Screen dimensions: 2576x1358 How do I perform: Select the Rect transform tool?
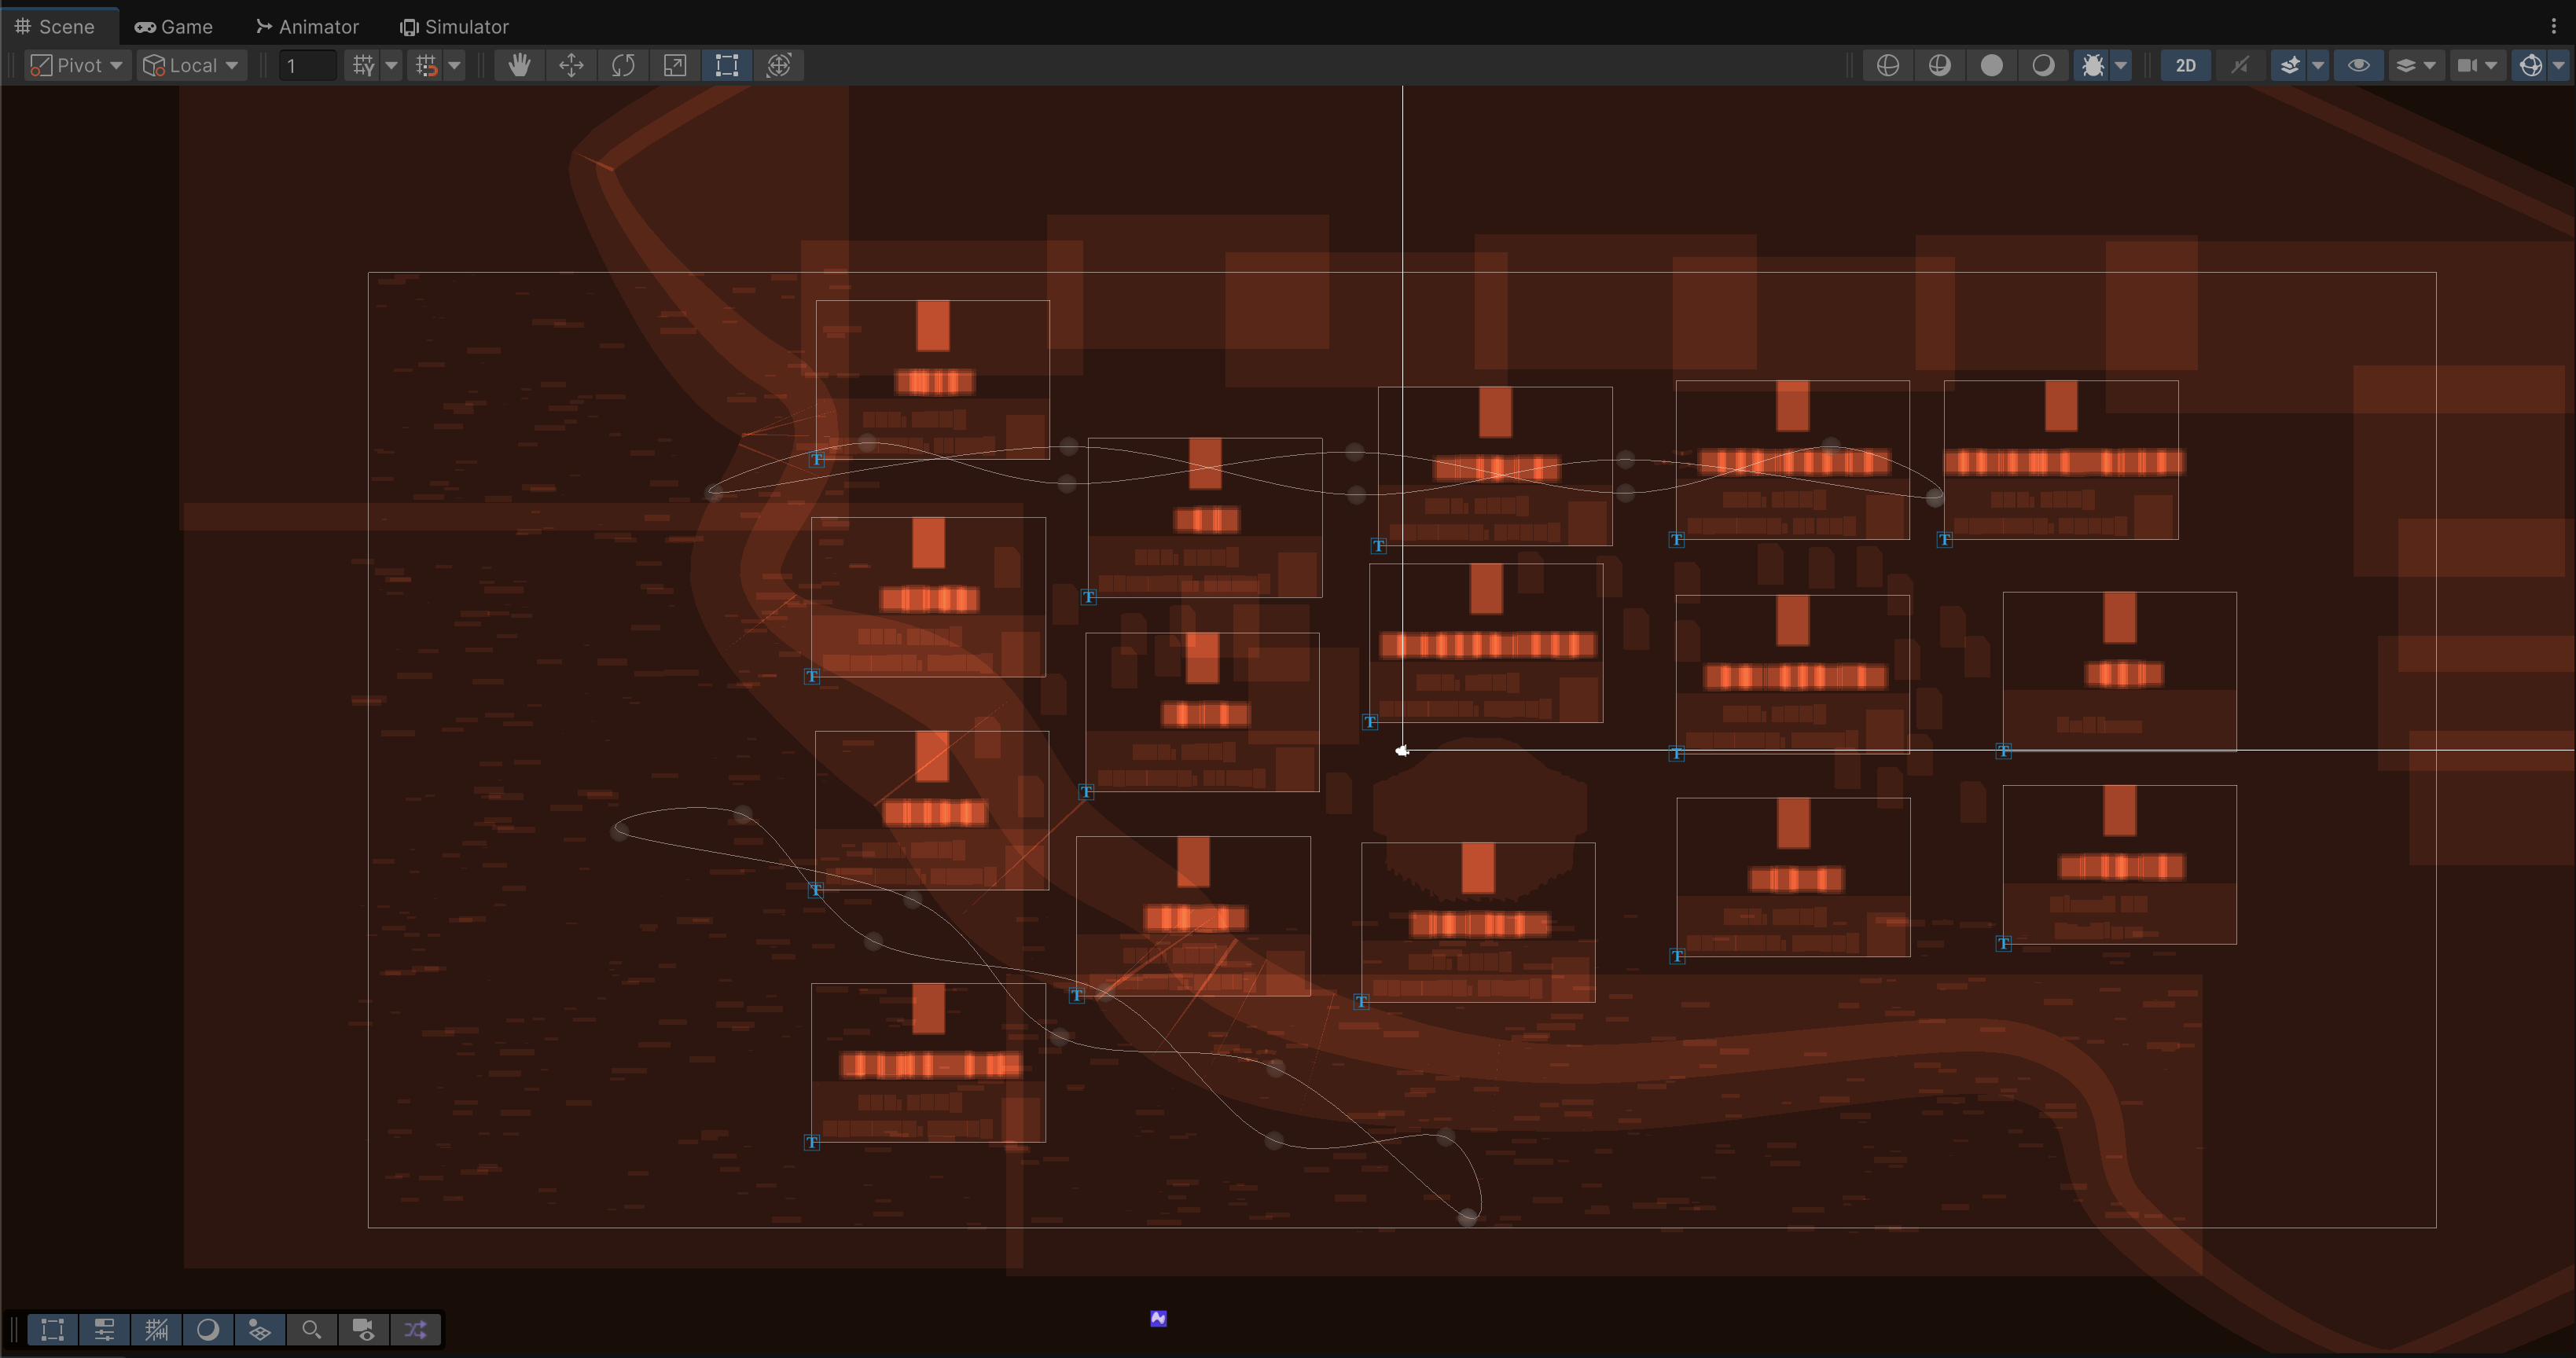727,66
